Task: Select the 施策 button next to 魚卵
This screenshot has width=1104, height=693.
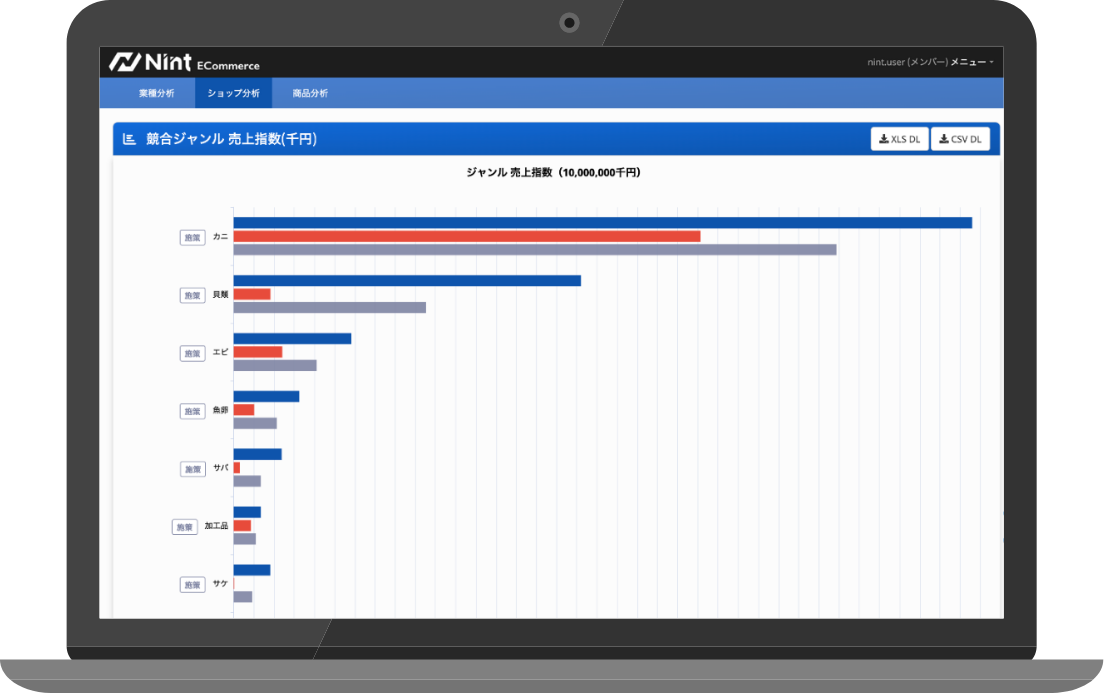Action: [x=192, y=411]
